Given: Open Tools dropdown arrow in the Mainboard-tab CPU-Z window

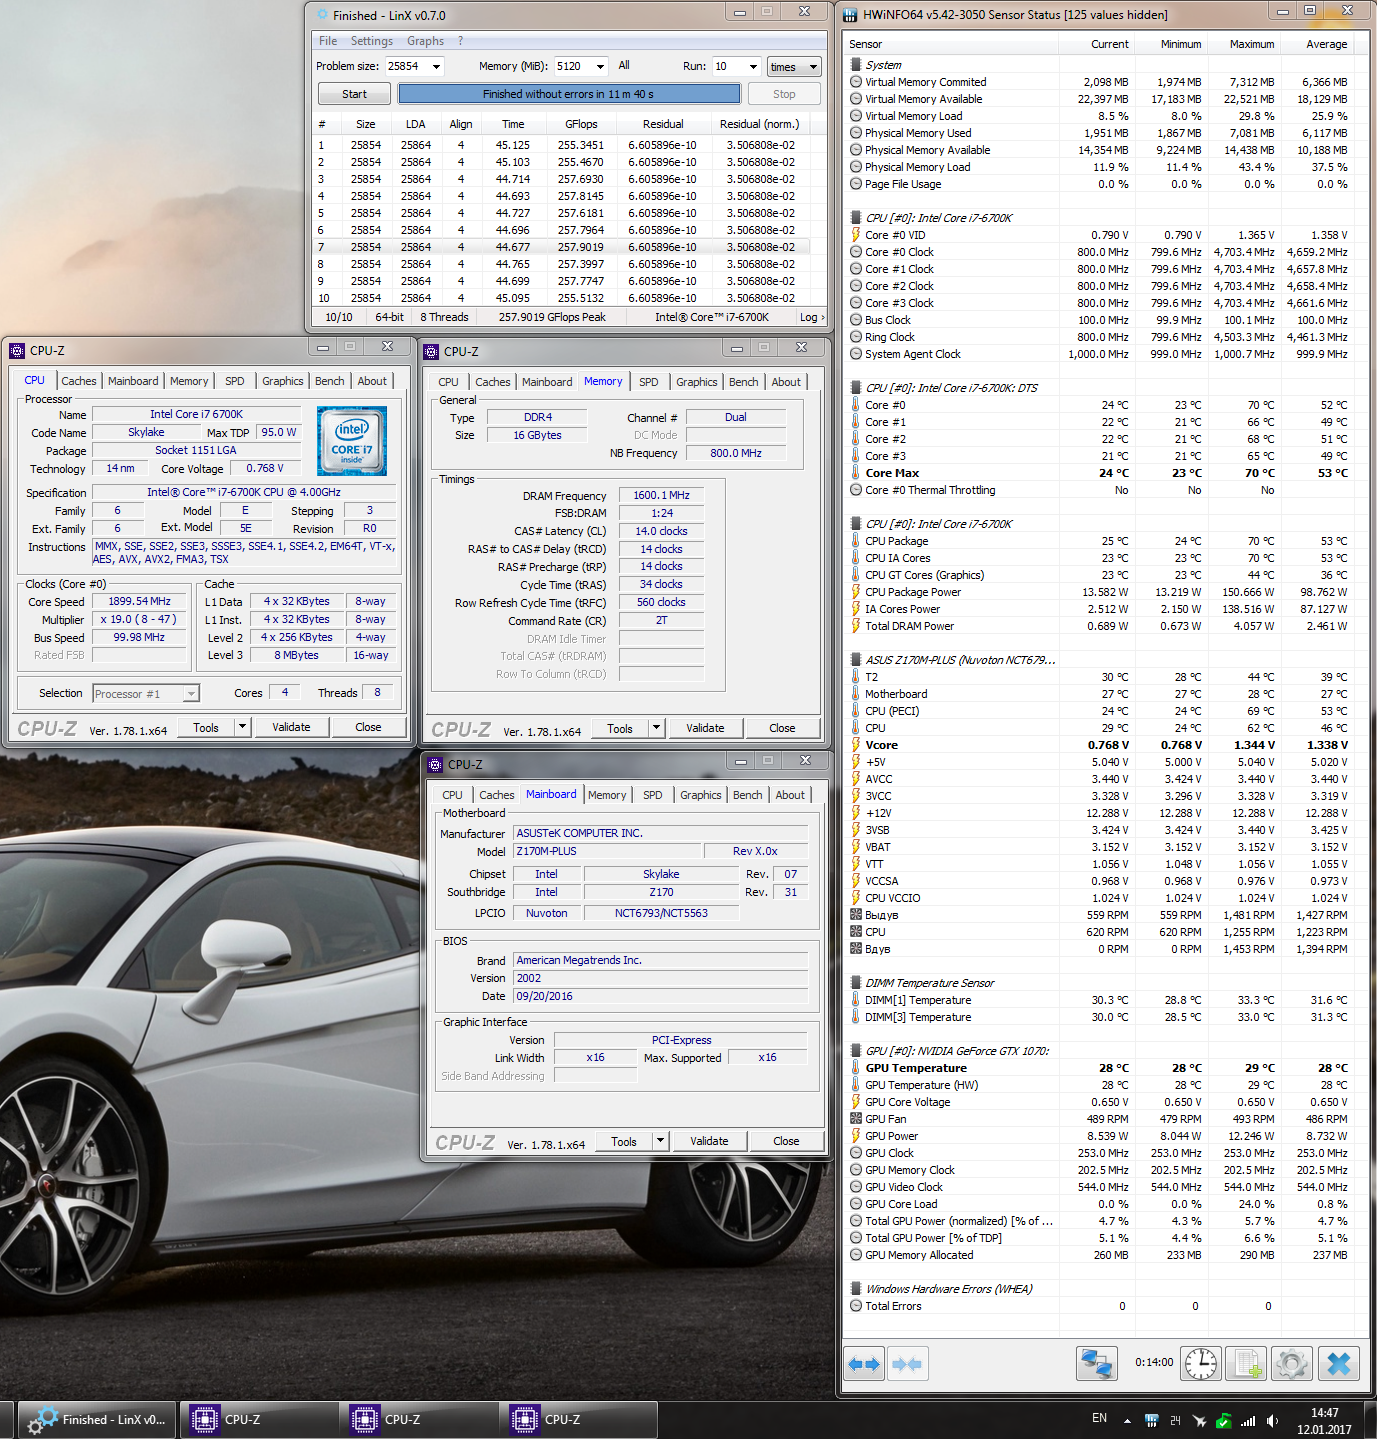Looking at the screenshot, I should tap(660, 1141).
